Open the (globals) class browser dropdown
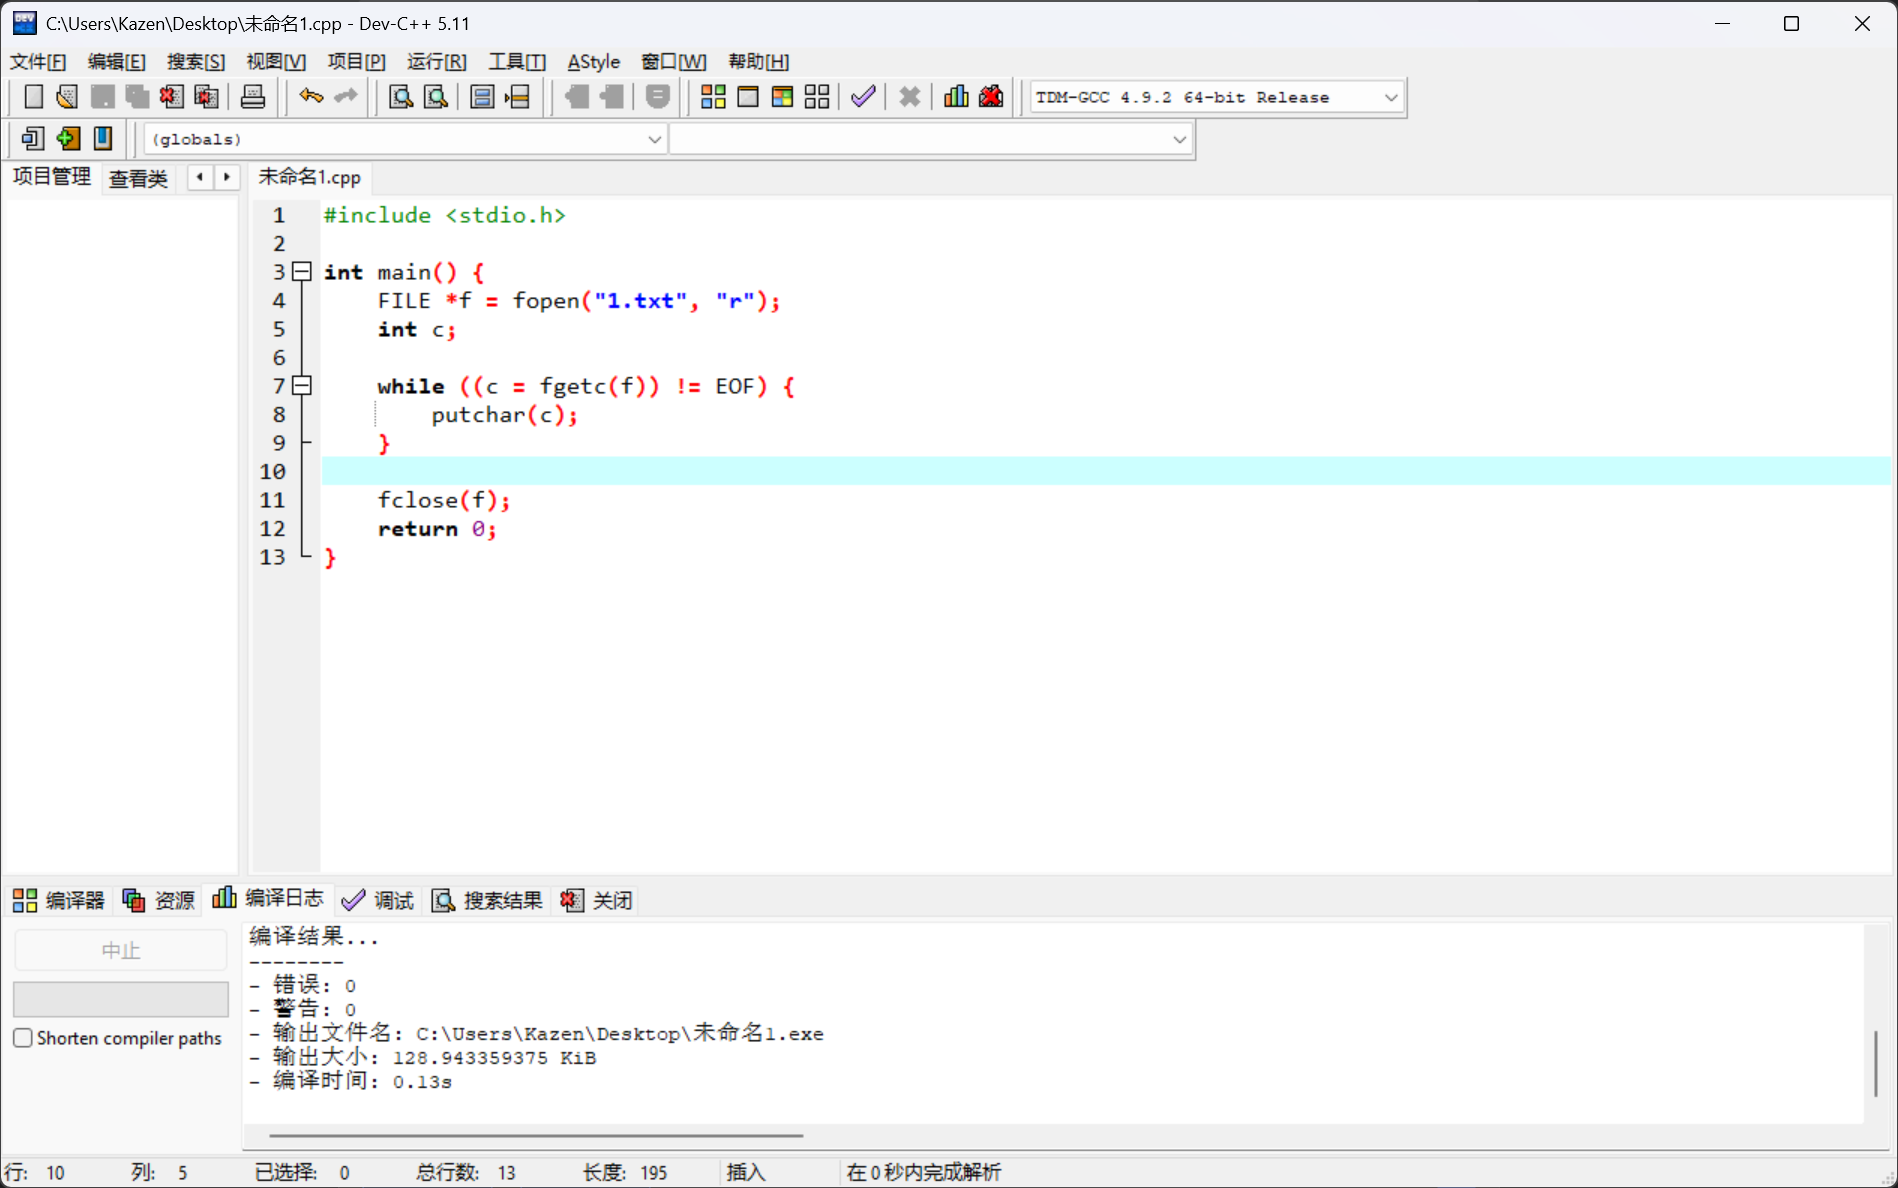 click(655, 139)
